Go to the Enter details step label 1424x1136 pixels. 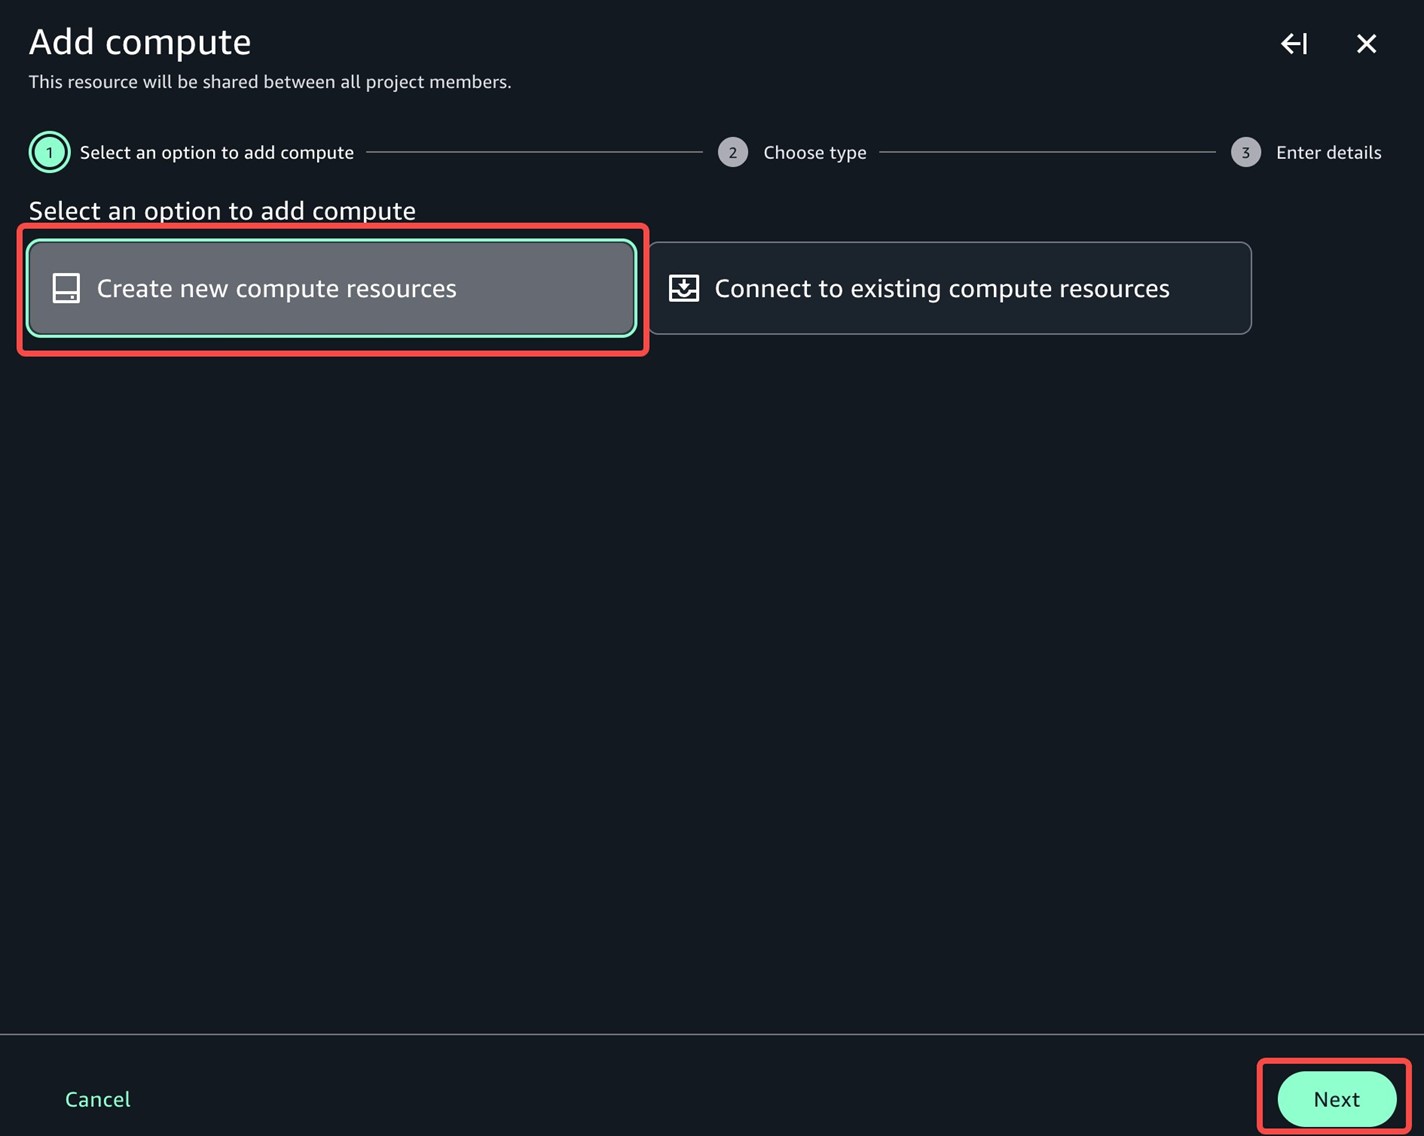(1328, 153)
